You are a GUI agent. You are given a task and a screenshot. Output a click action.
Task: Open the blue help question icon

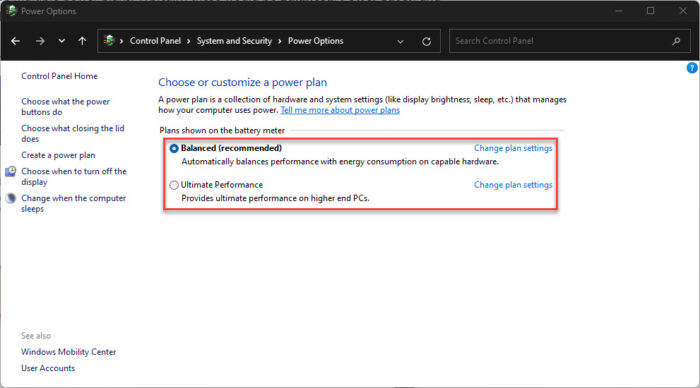click(x=692, y=68)
